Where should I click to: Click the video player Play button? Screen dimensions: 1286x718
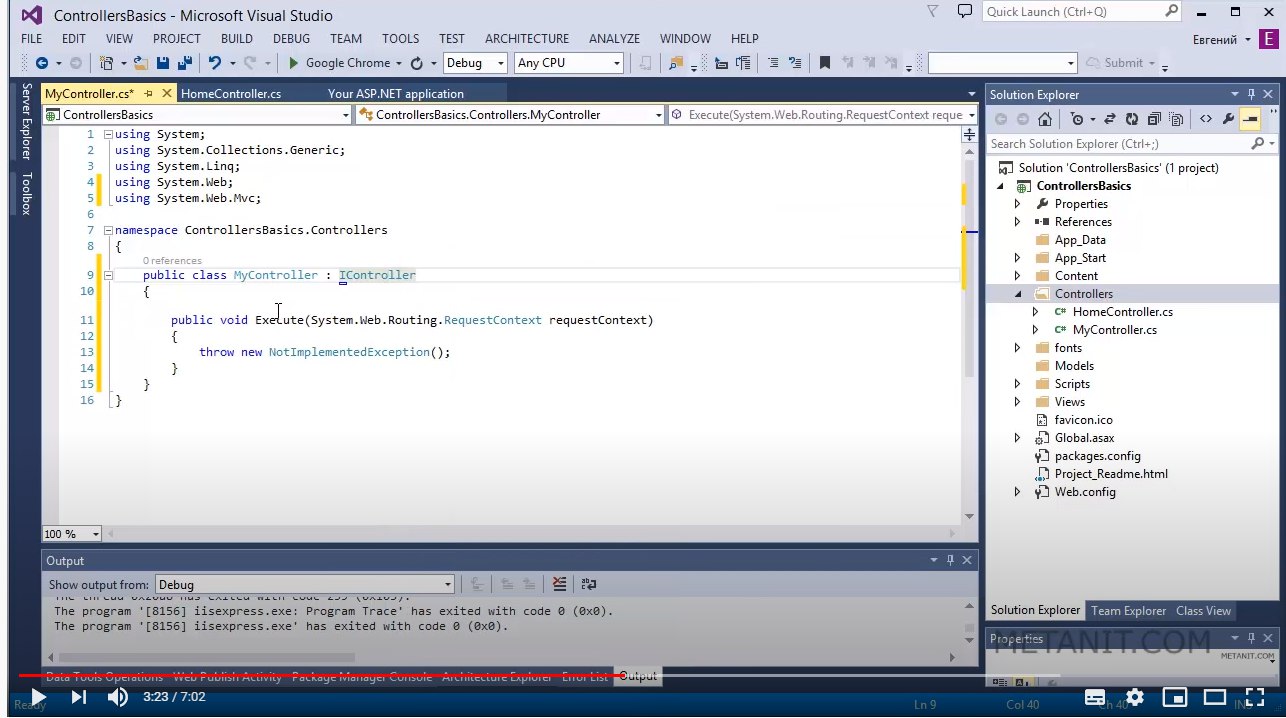click(x=37, y=697)
